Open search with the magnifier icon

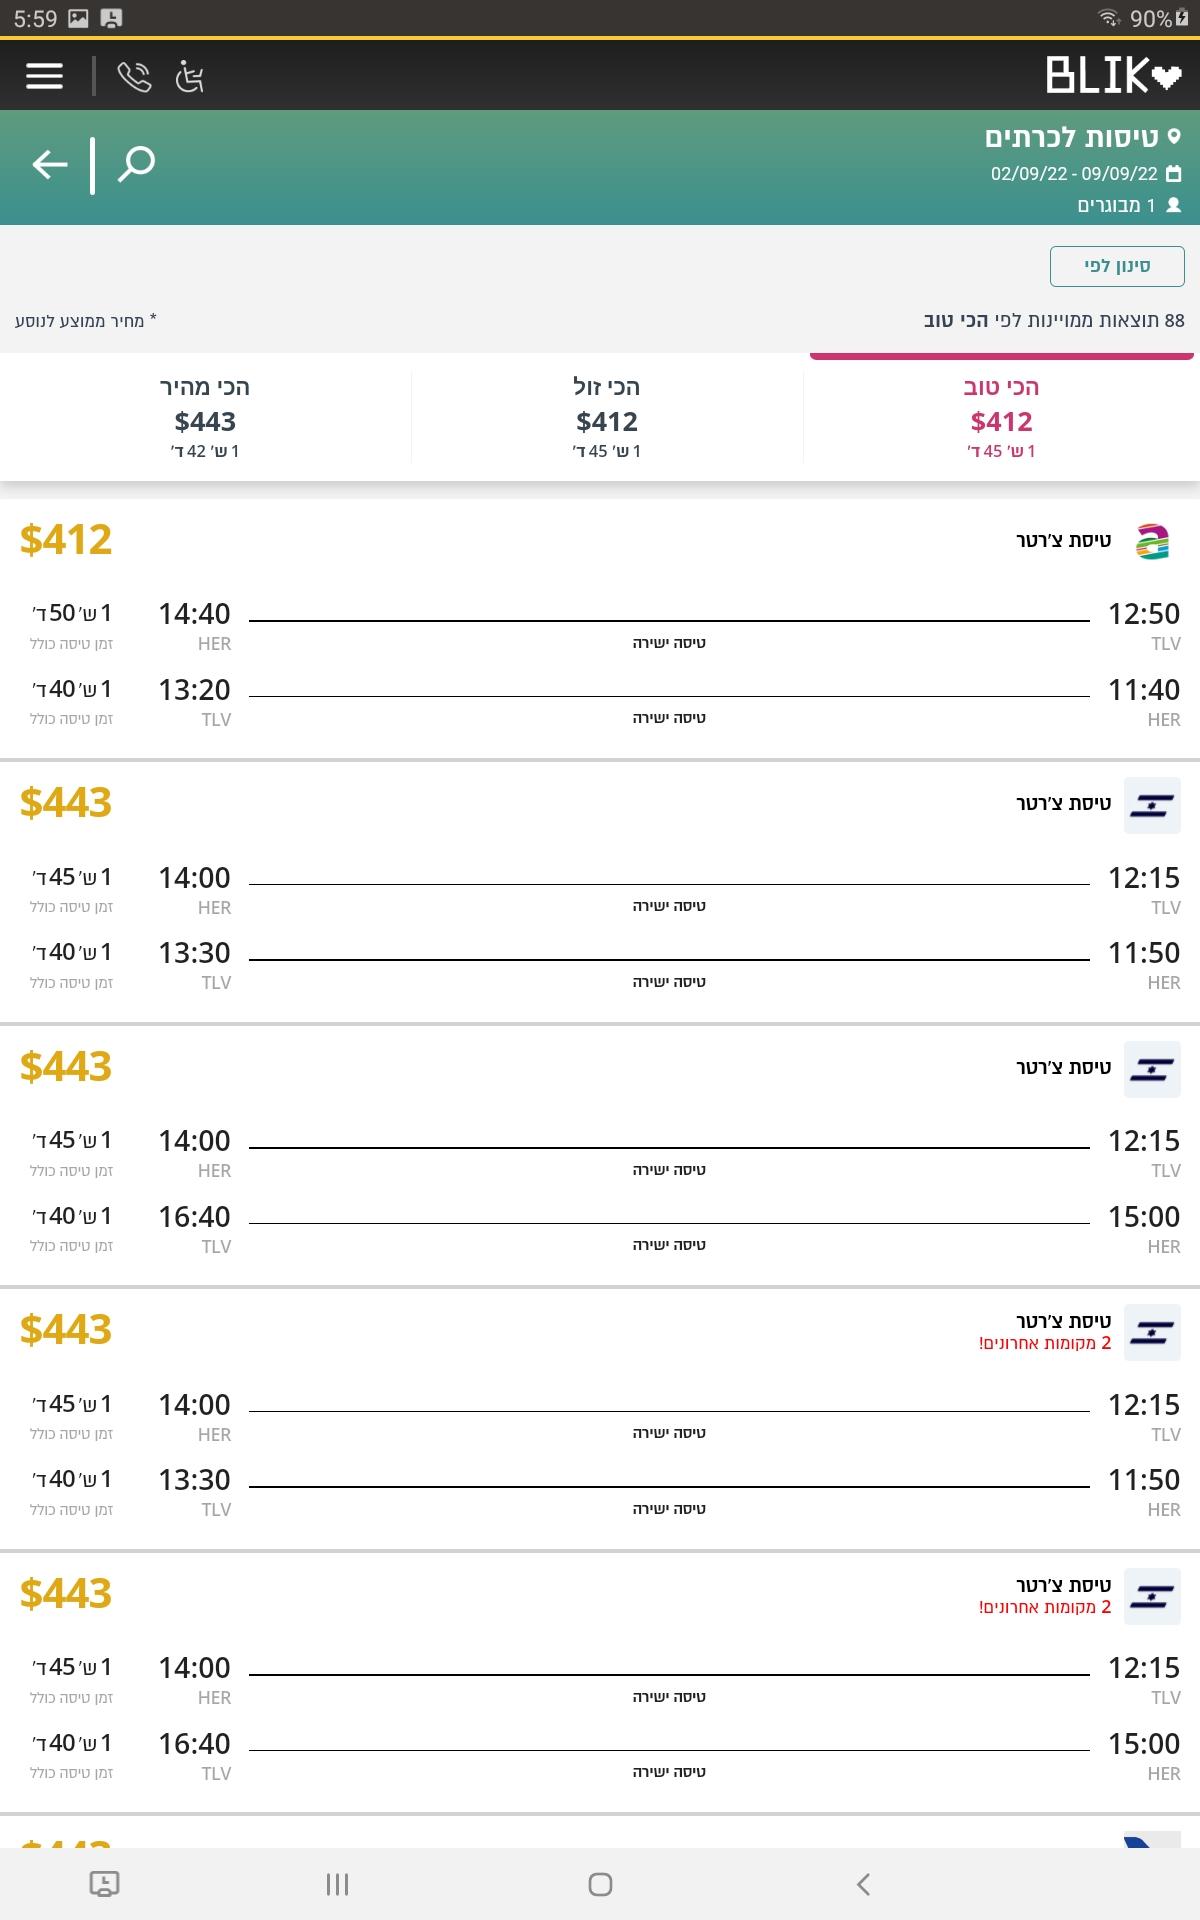click(x=136, y=164)
